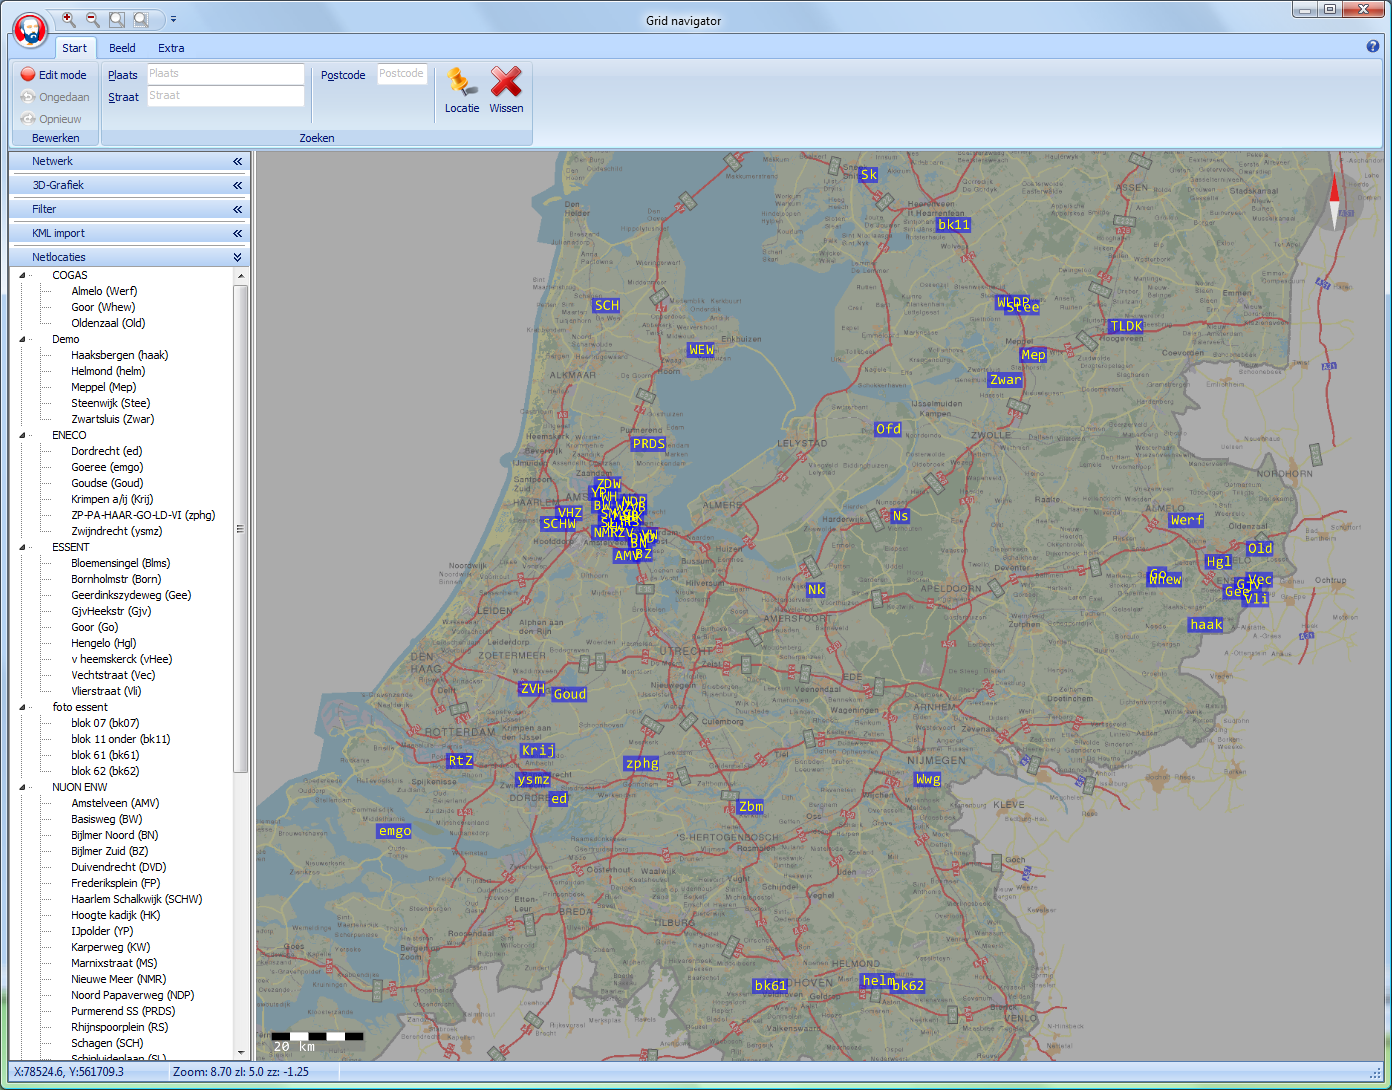Click into the Plaats search field
The width and height of the screenshot is (1392, 1090).
coord(225,74)
